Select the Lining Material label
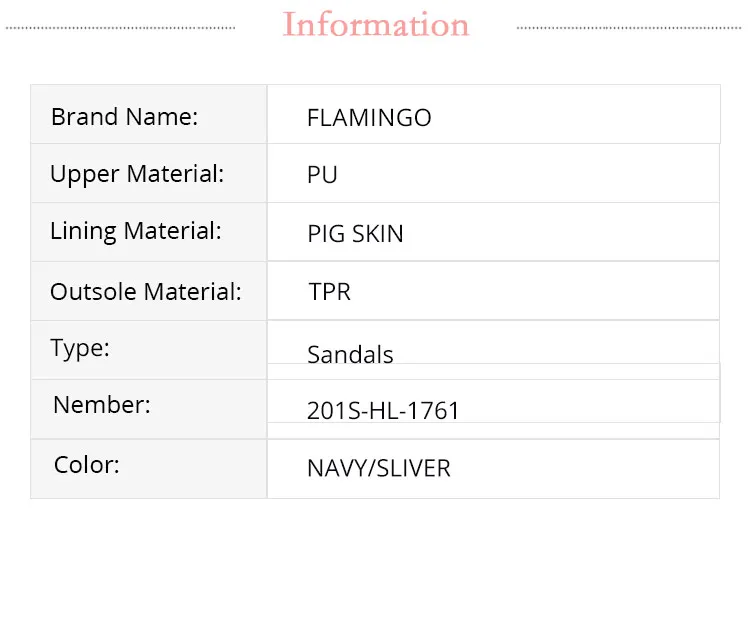The width and height of the screenshot is (750, 624). click(135, 231)
